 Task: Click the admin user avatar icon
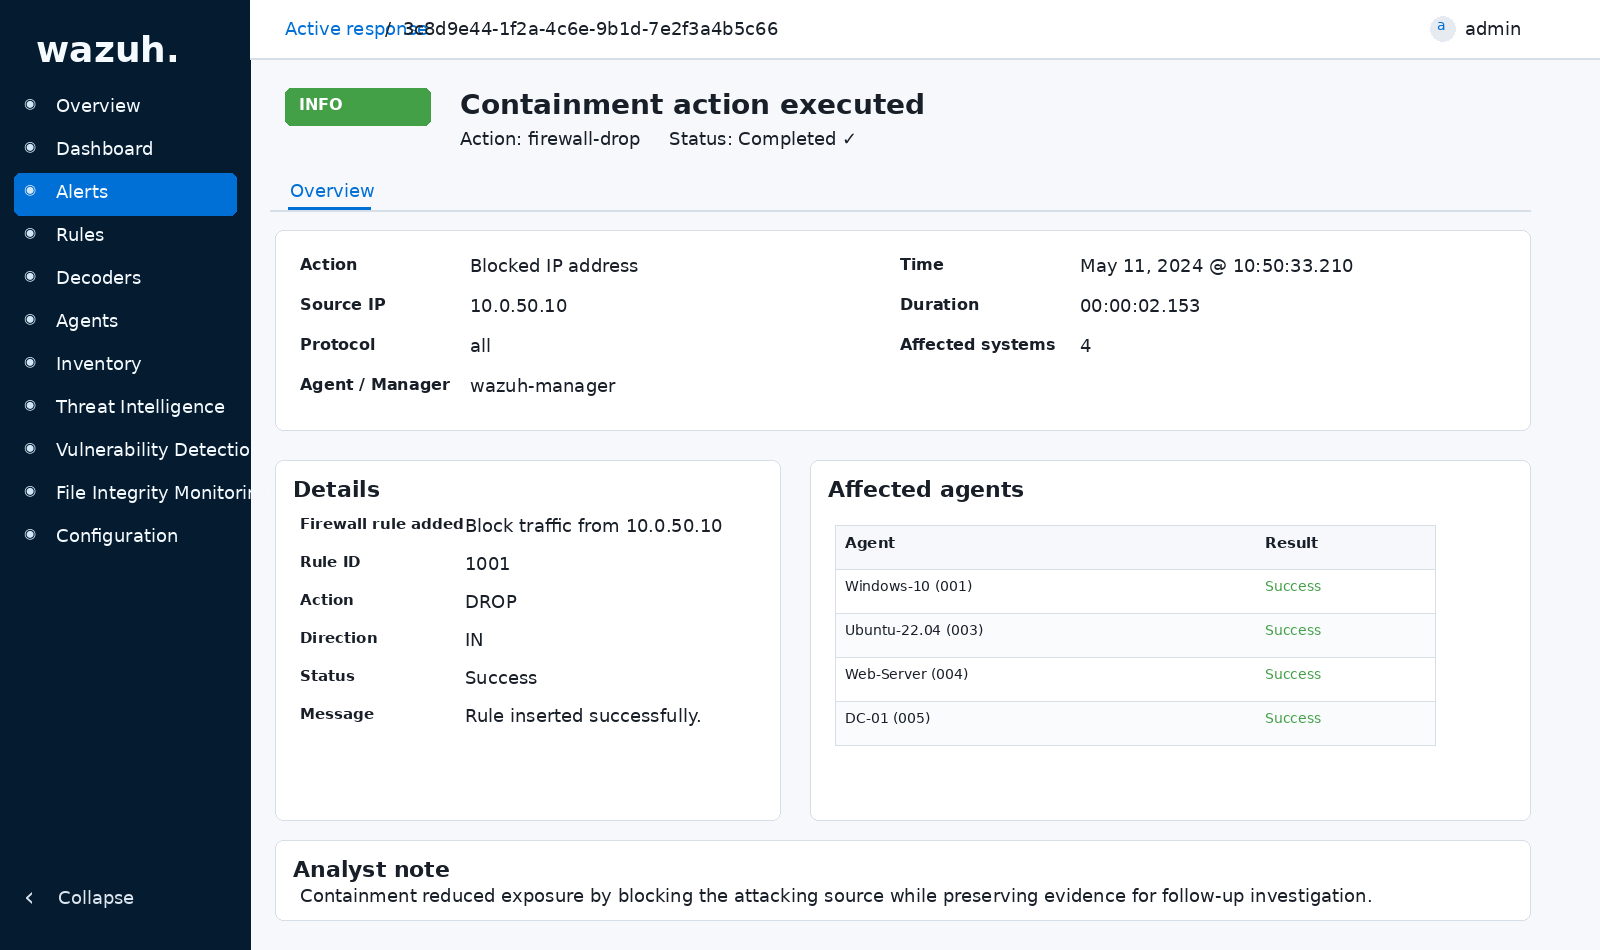click(1442, 28)
